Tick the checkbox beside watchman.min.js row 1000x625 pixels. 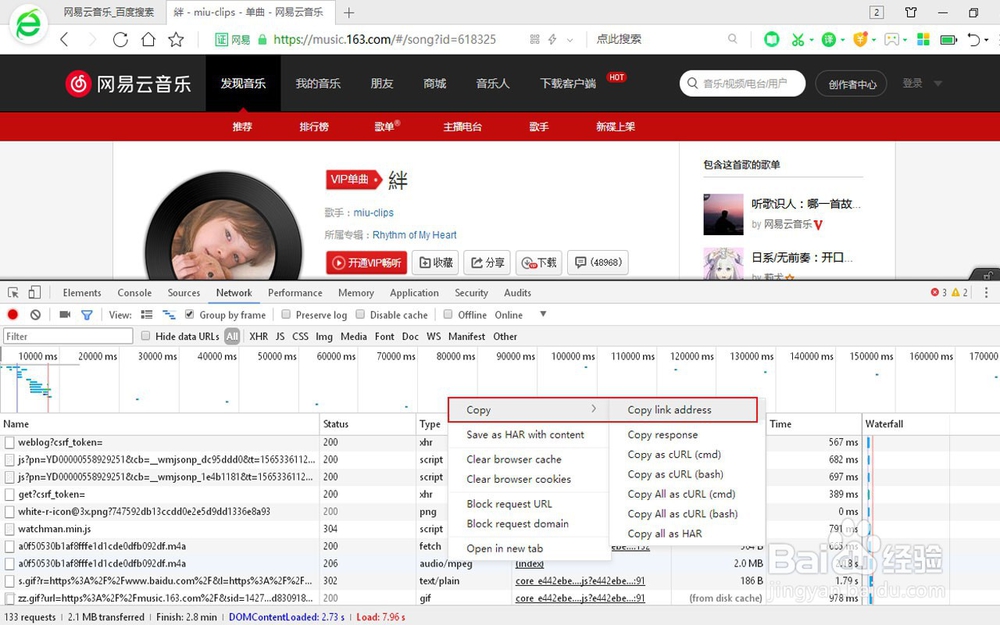(x=10, y=529)
